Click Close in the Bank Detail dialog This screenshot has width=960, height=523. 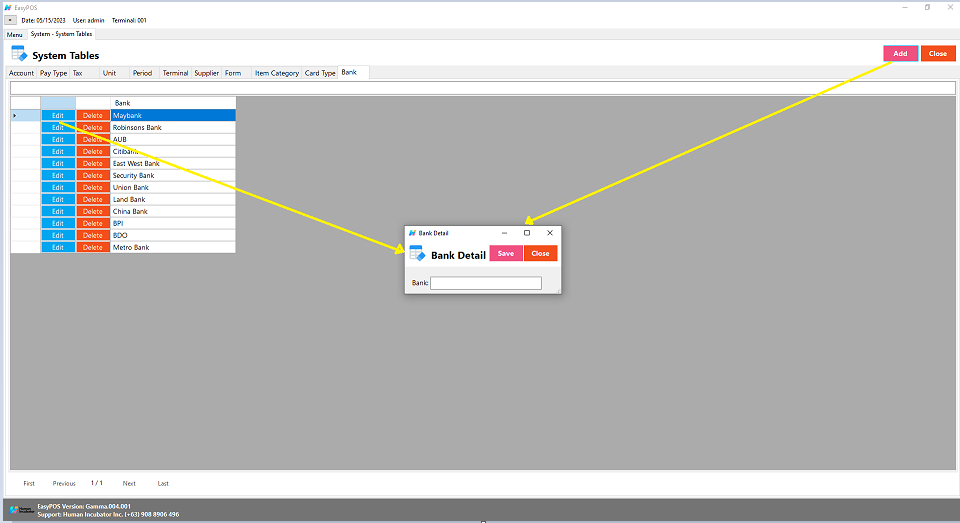540,254
